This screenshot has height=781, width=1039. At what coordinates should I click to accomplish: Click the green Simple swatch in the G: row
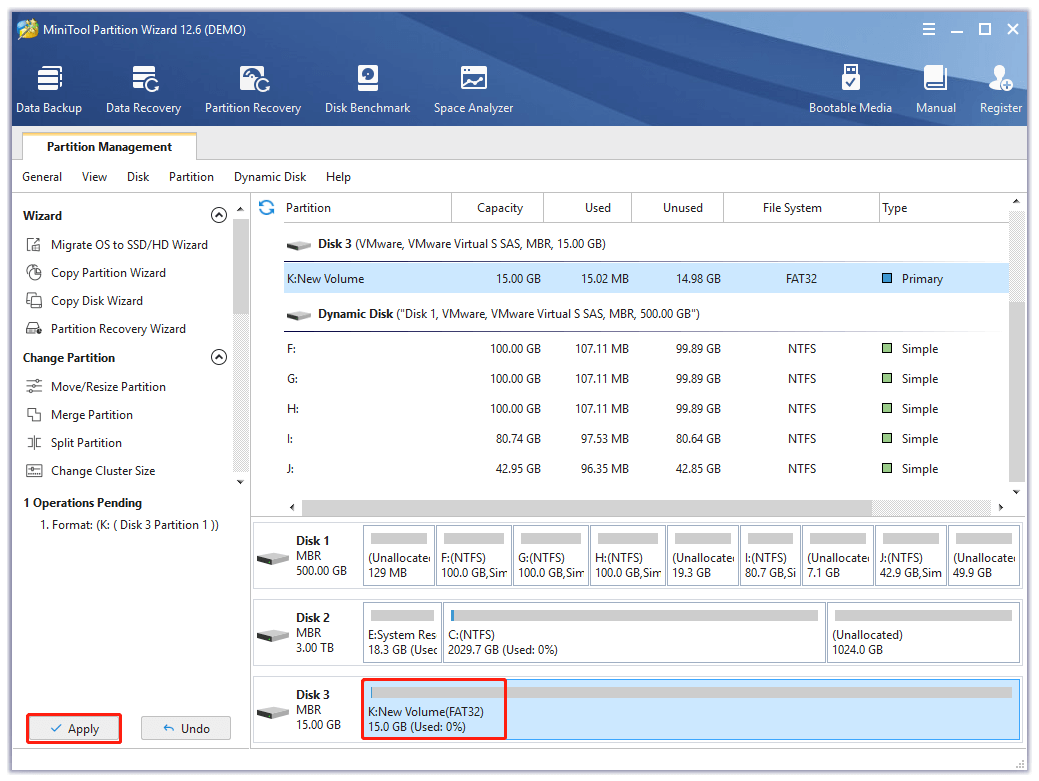887,378
